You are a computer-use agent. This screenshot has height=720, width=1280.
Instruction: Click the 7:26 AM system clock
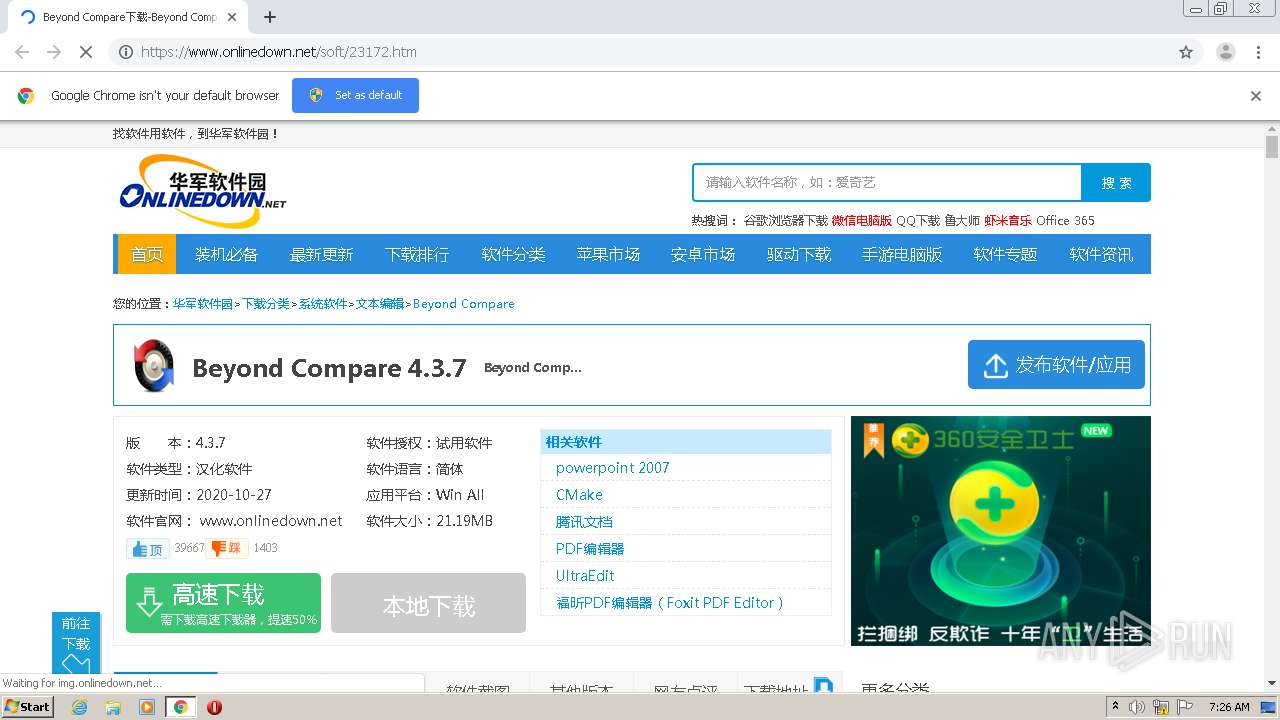(1229, 707)
